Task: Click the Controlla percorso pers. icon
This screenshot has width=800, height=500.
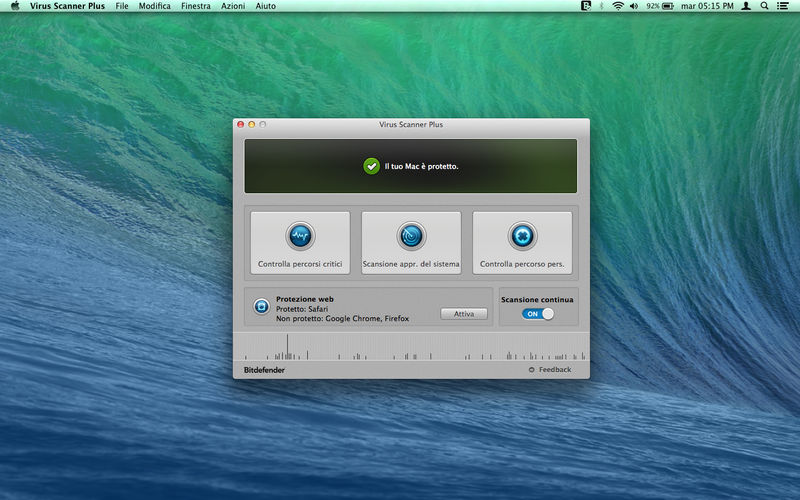Action: (x=522, y=236)
